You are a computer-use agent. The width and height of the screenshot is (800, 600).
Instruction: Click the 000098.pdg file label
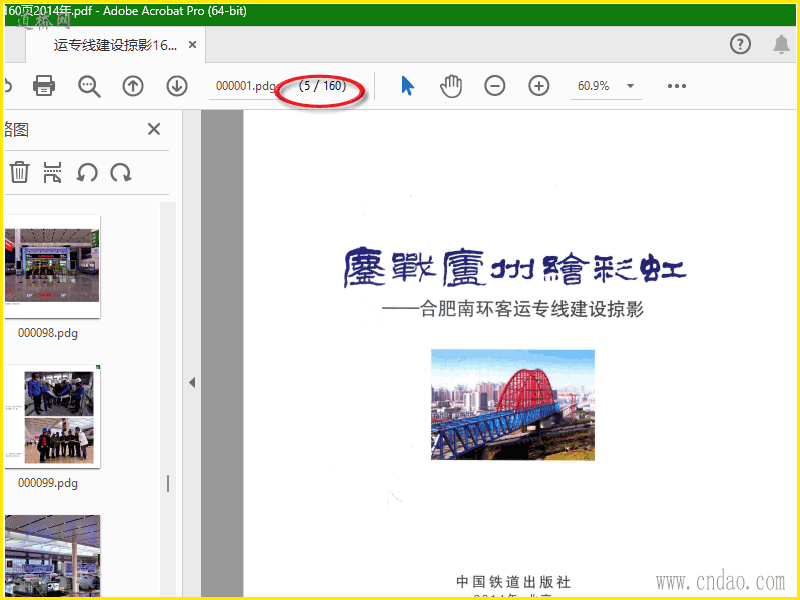coord(48,333)
